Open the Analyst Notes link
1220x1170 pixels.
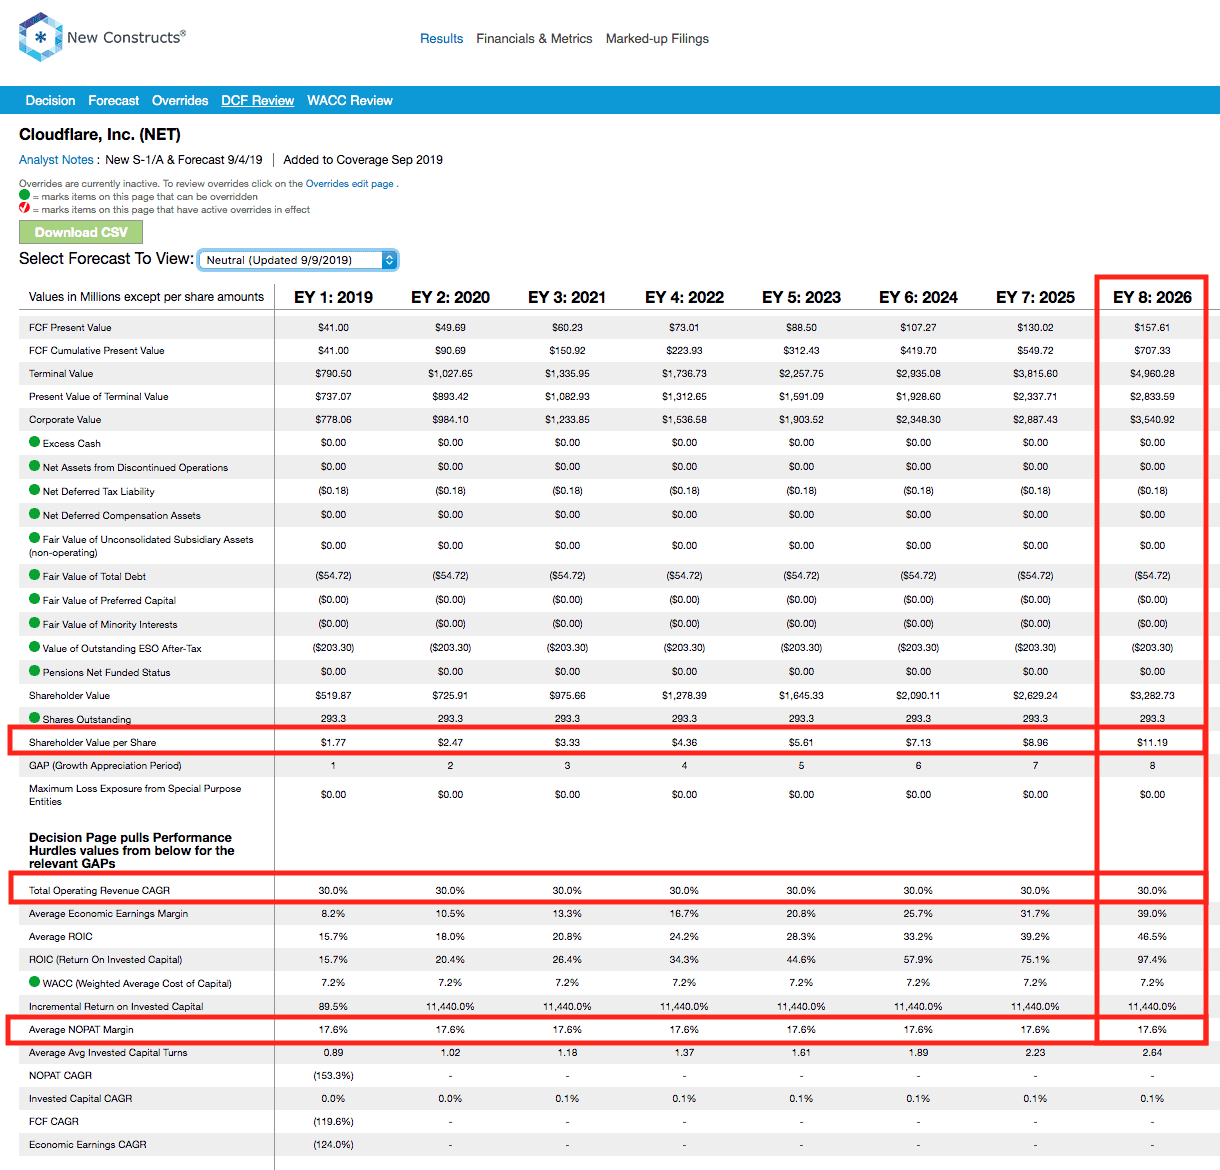[56, 160]
